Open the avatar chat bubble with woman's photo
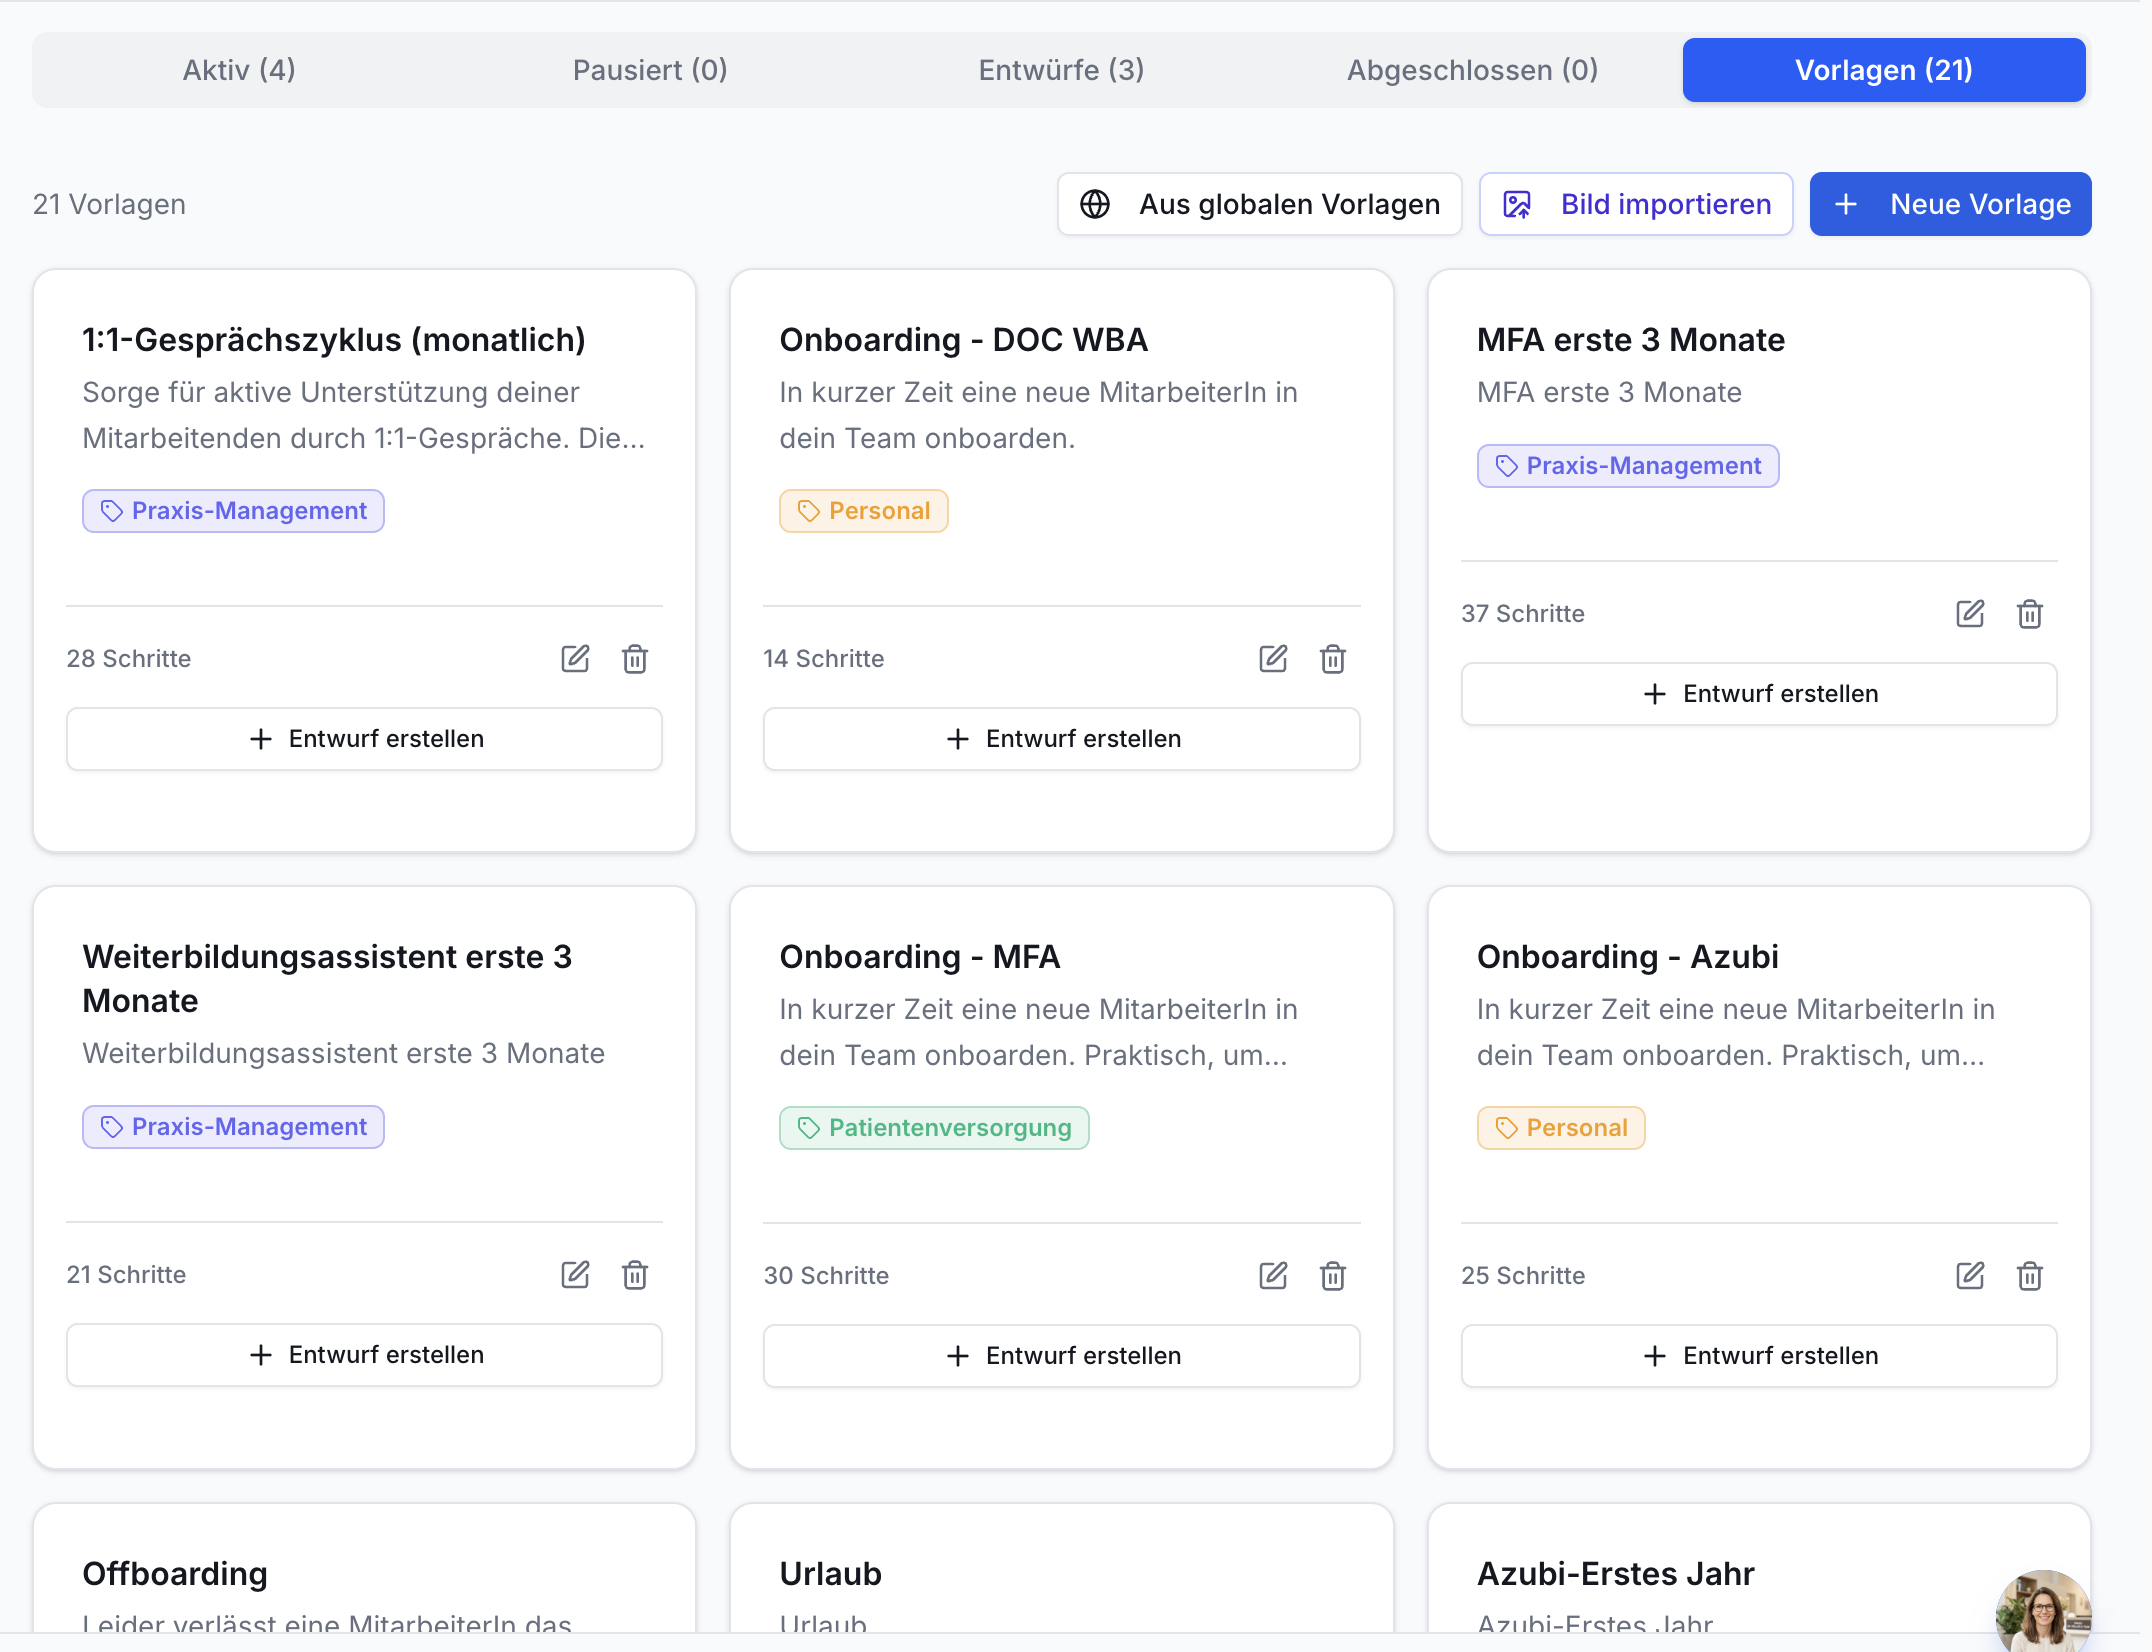The height and width of the screenshot is (1652, 2152). point(2043,1612)
